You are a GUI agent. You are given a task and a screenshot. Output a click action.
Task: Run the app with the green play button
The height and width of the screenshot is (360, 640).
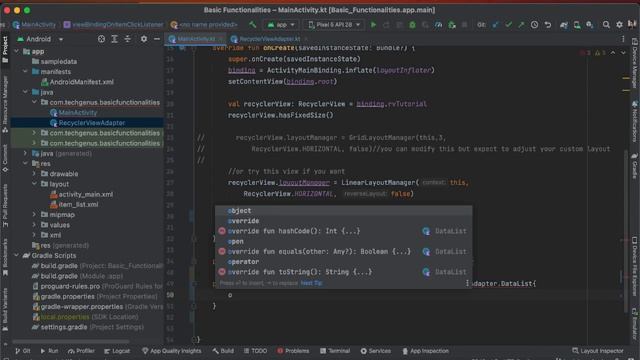tap(373, 25)
